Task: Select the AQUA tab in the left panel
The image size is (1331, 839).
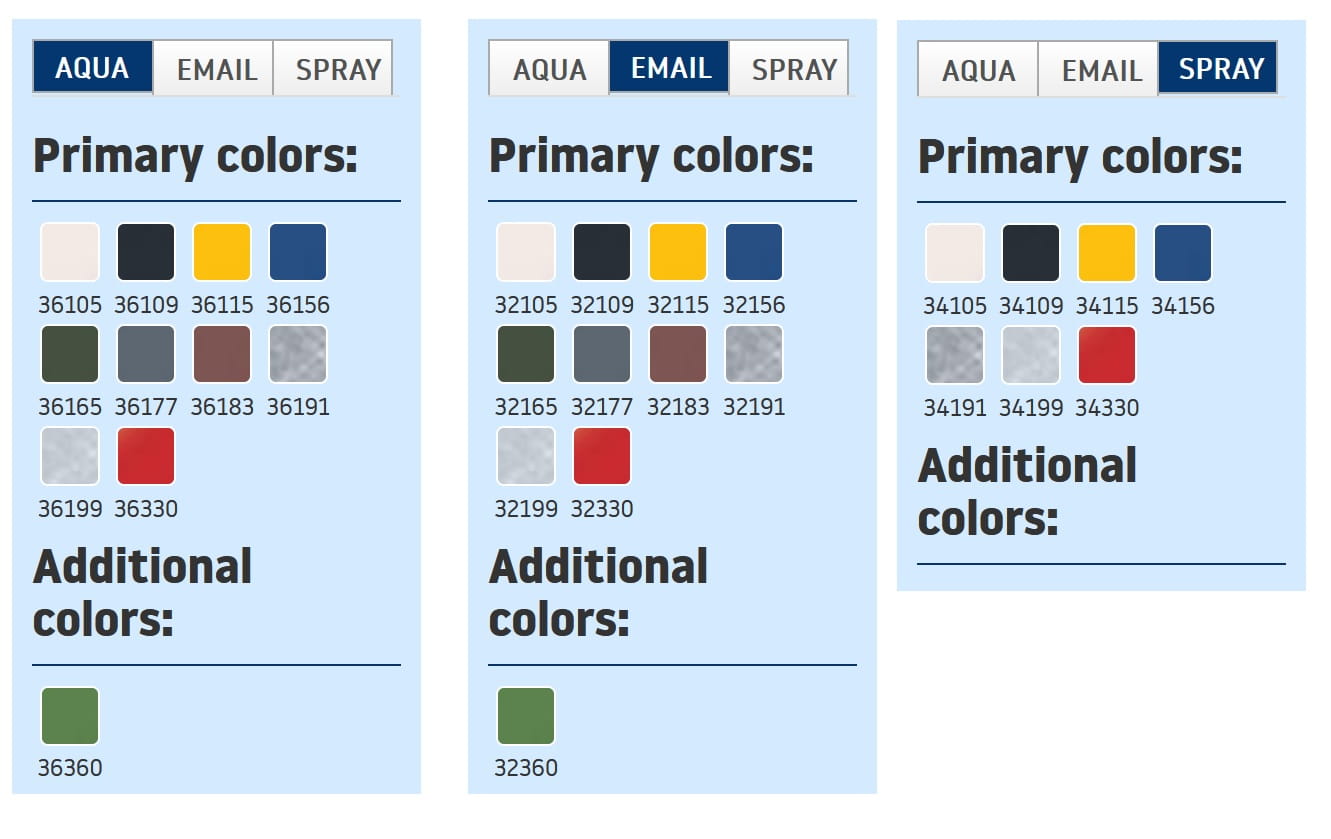Action: pos(93,68)
